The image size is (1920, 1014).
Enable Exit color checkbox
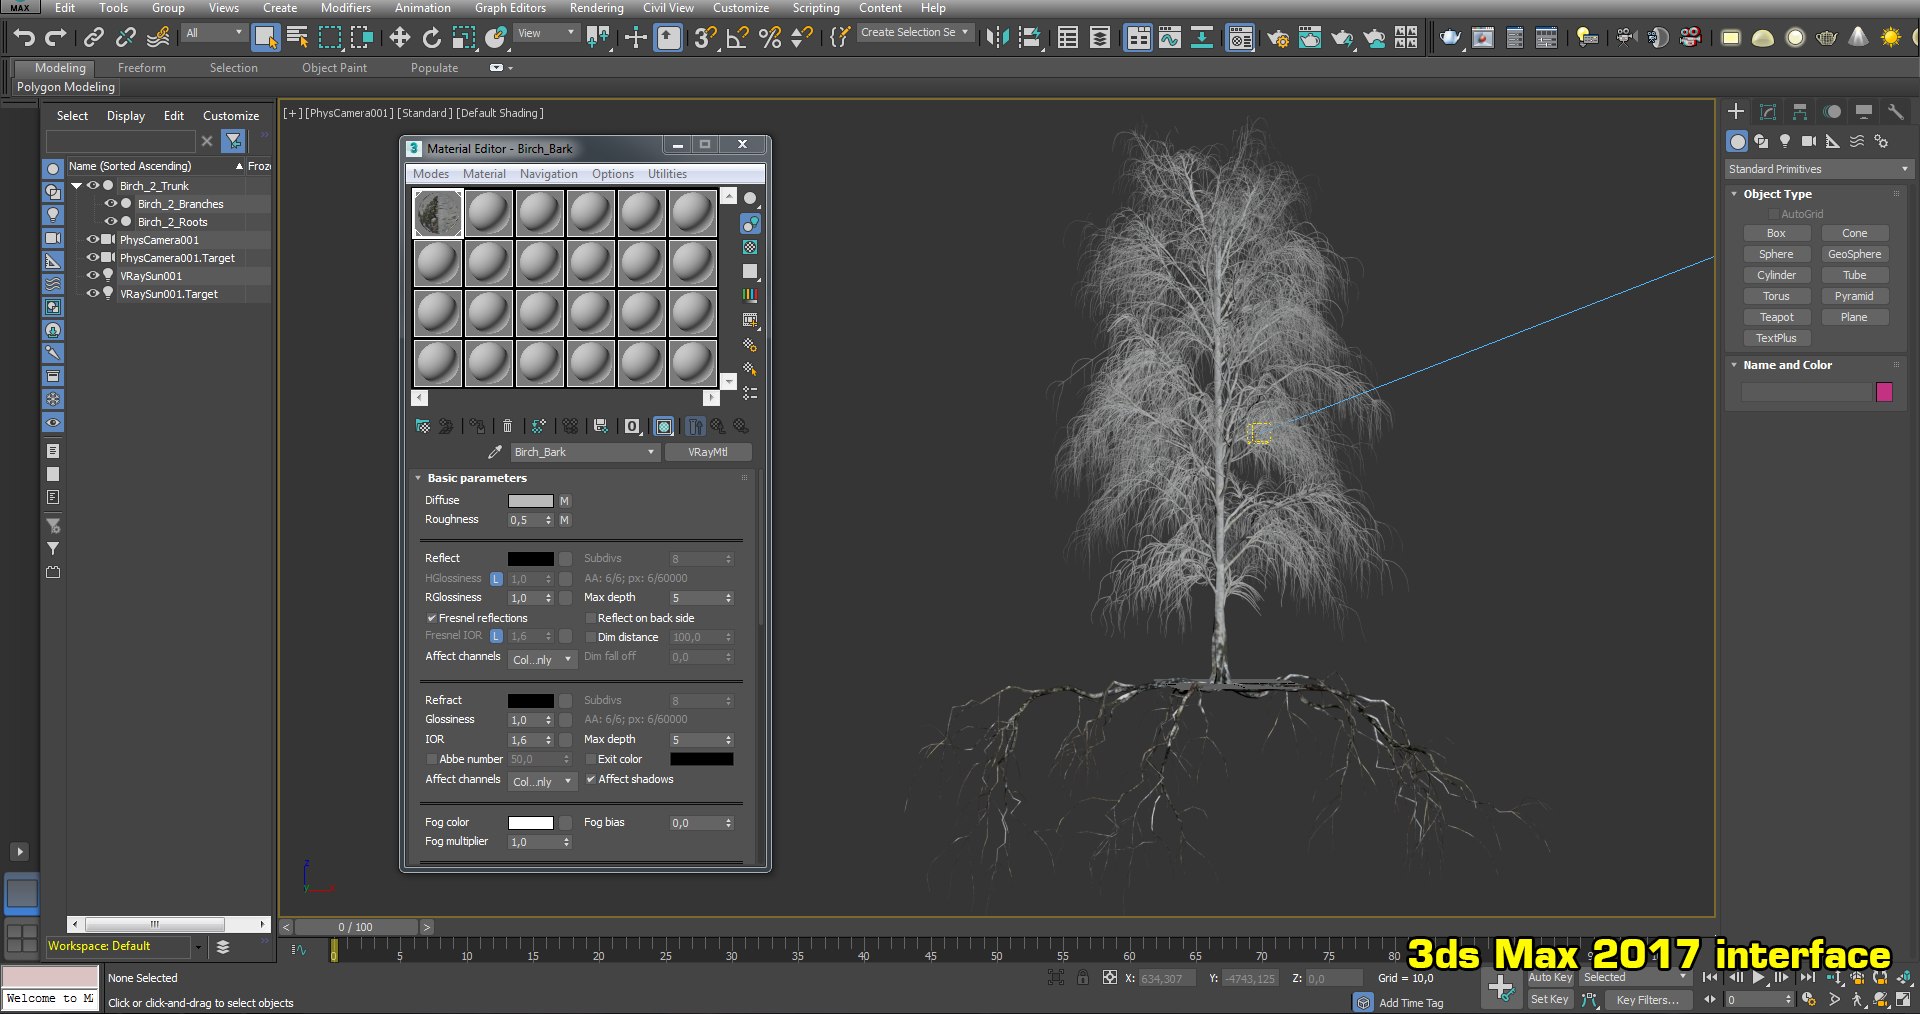(590, 759)
